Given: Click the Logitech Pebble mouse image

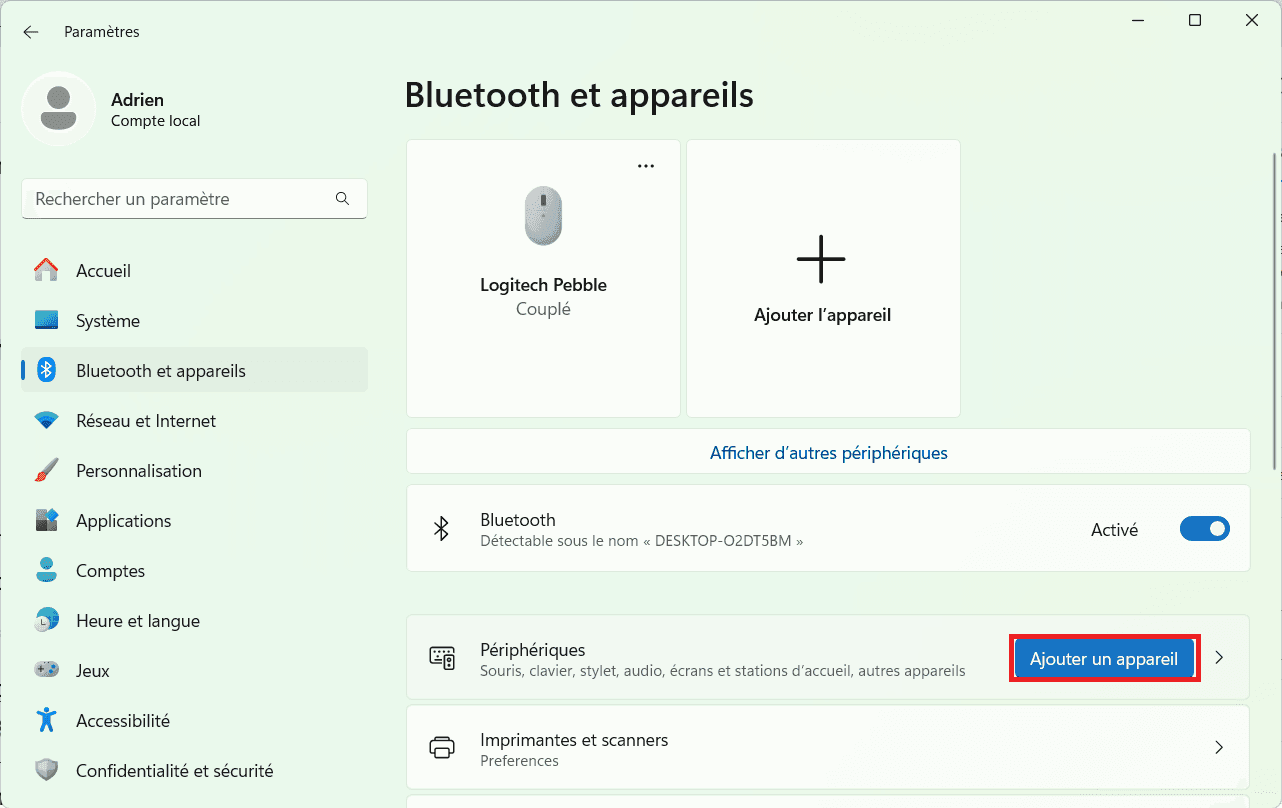Looking at the screenshot, I should coord(543,216).
